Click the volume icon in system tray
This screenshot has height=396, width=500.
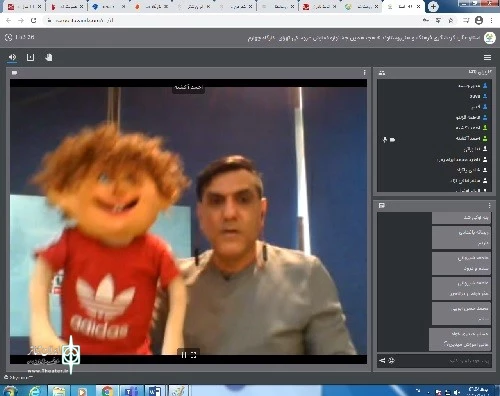click(457, 392)
